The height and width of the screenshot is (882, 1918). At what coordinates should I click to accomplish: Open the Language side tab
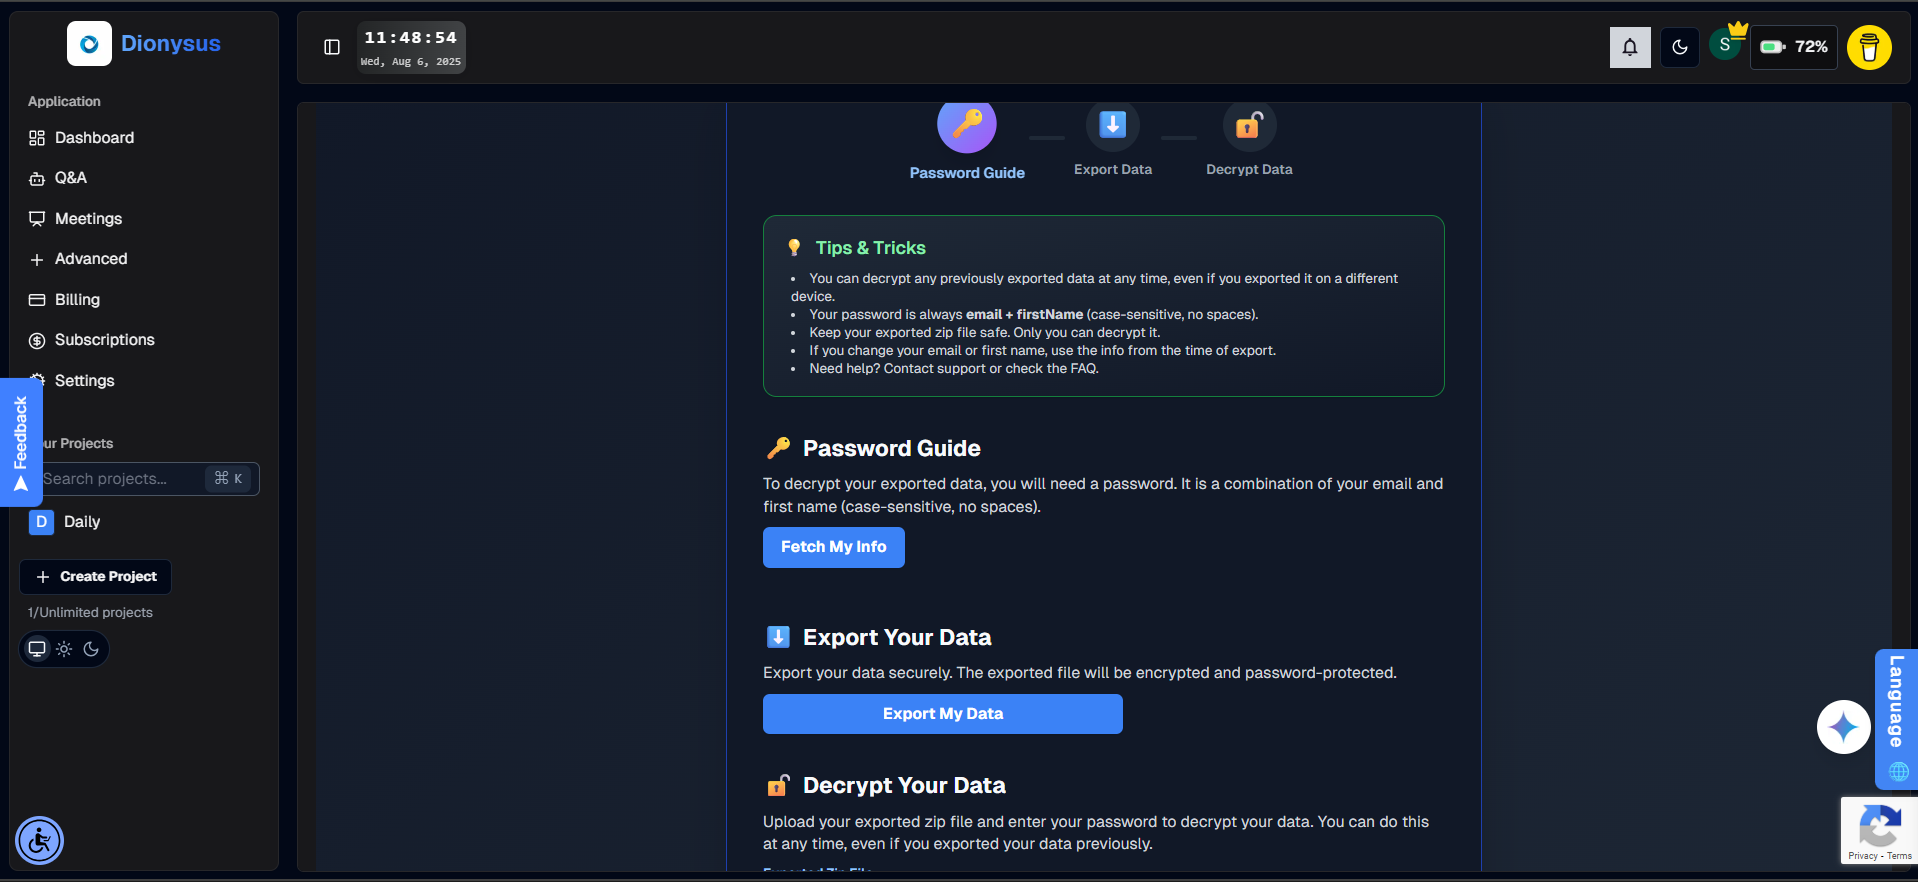click(x=1896, y=719)
